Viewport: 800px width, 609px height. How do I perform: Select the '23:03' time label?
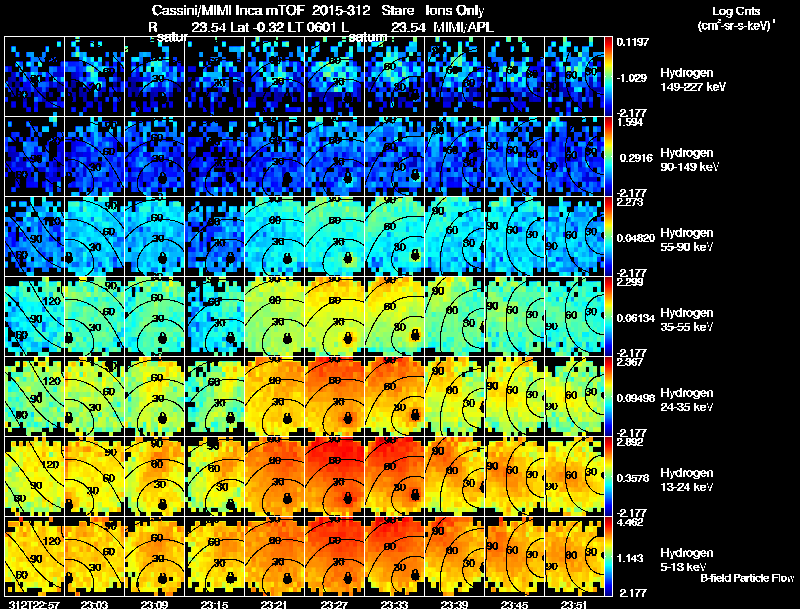point(94,604)
